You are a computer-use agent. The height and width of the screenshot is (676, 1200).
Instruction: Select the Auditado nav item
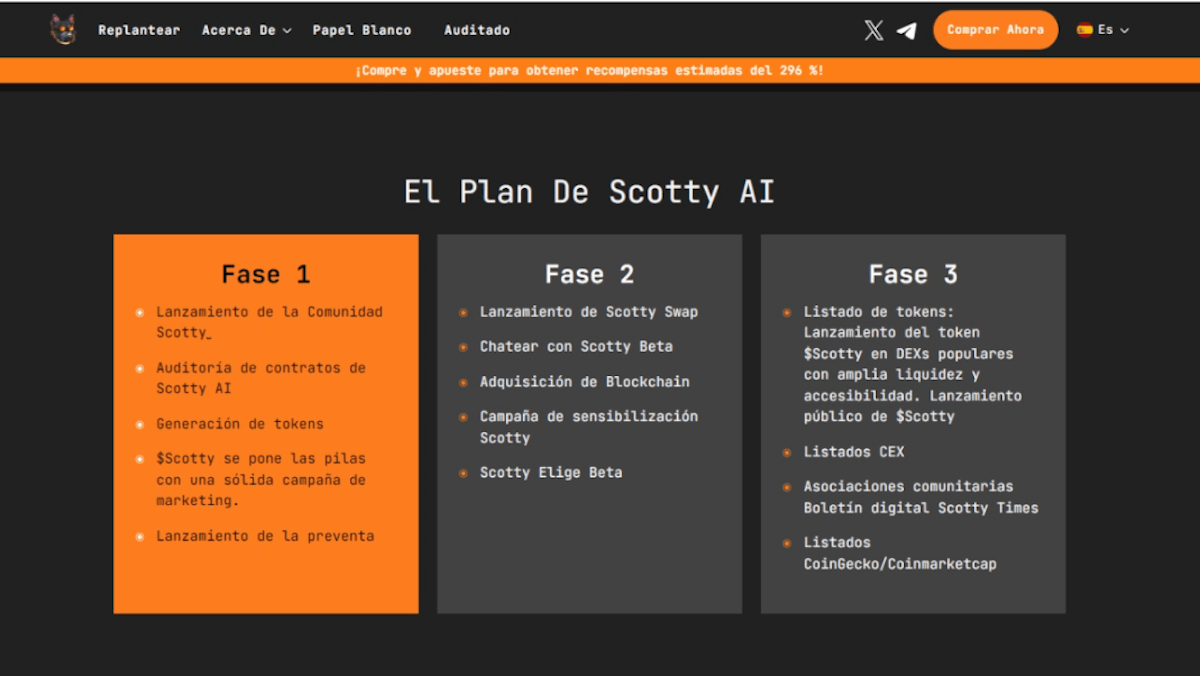477,30
